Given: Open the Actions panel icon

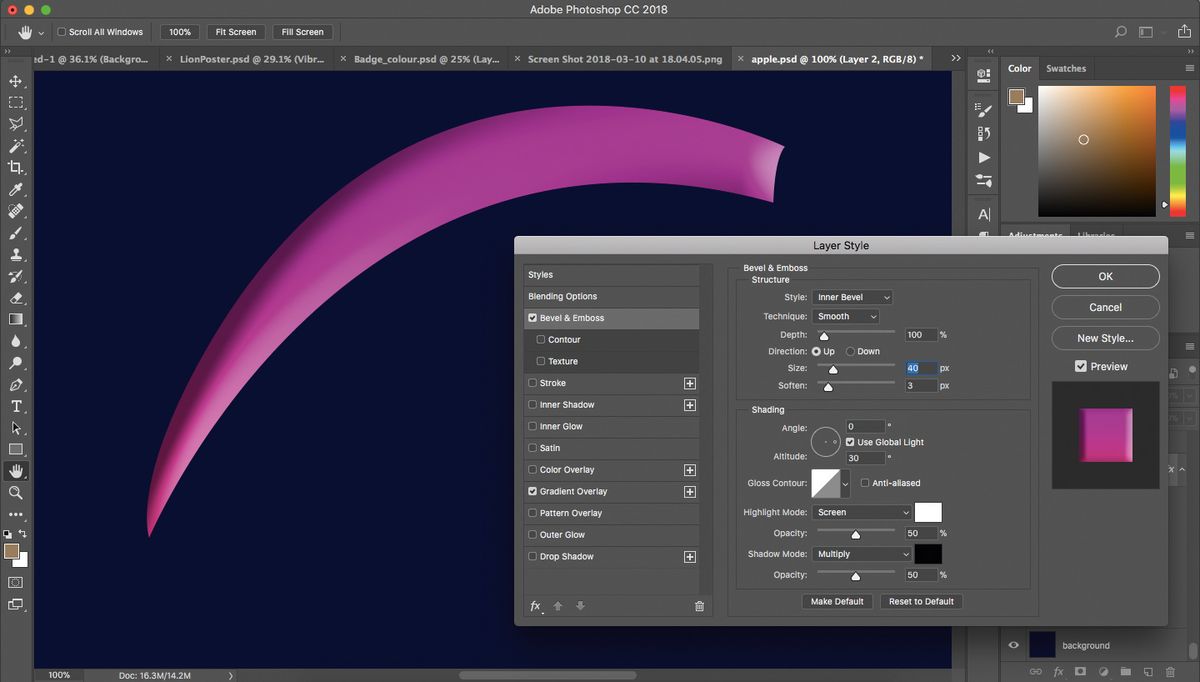Looking at the screenshot, I should click(x=983, y=157).
